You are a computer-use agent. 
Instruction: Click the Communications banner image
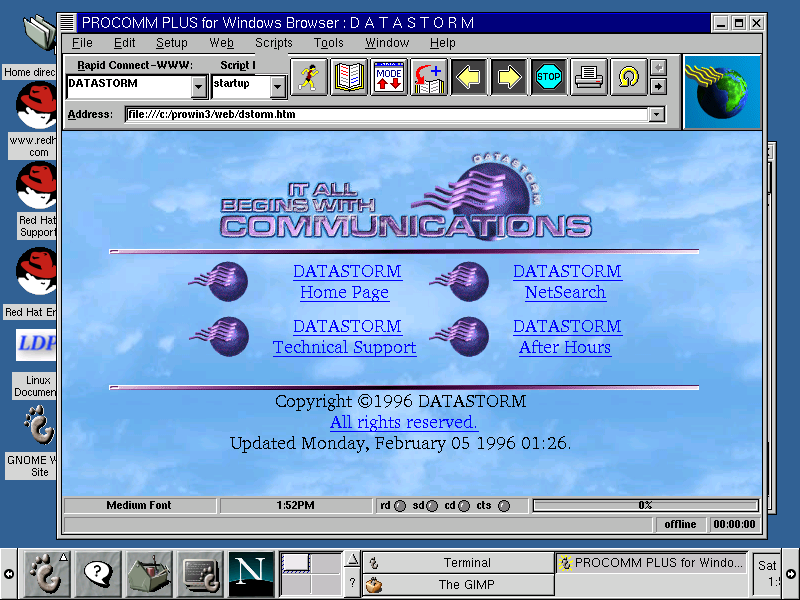406,196
